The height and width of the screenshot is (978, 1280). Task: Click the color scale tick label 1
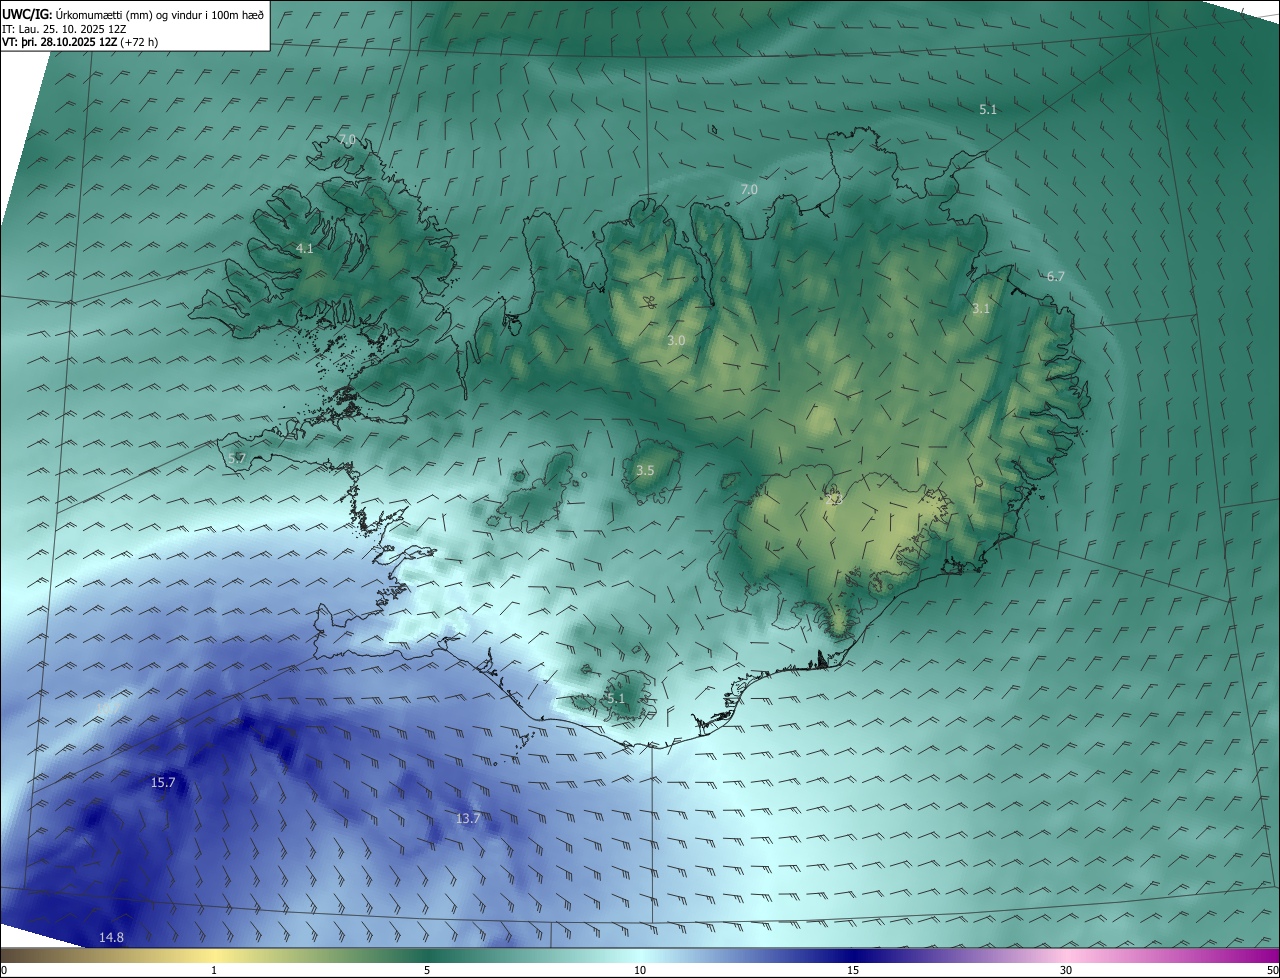[x=214, y=971]
